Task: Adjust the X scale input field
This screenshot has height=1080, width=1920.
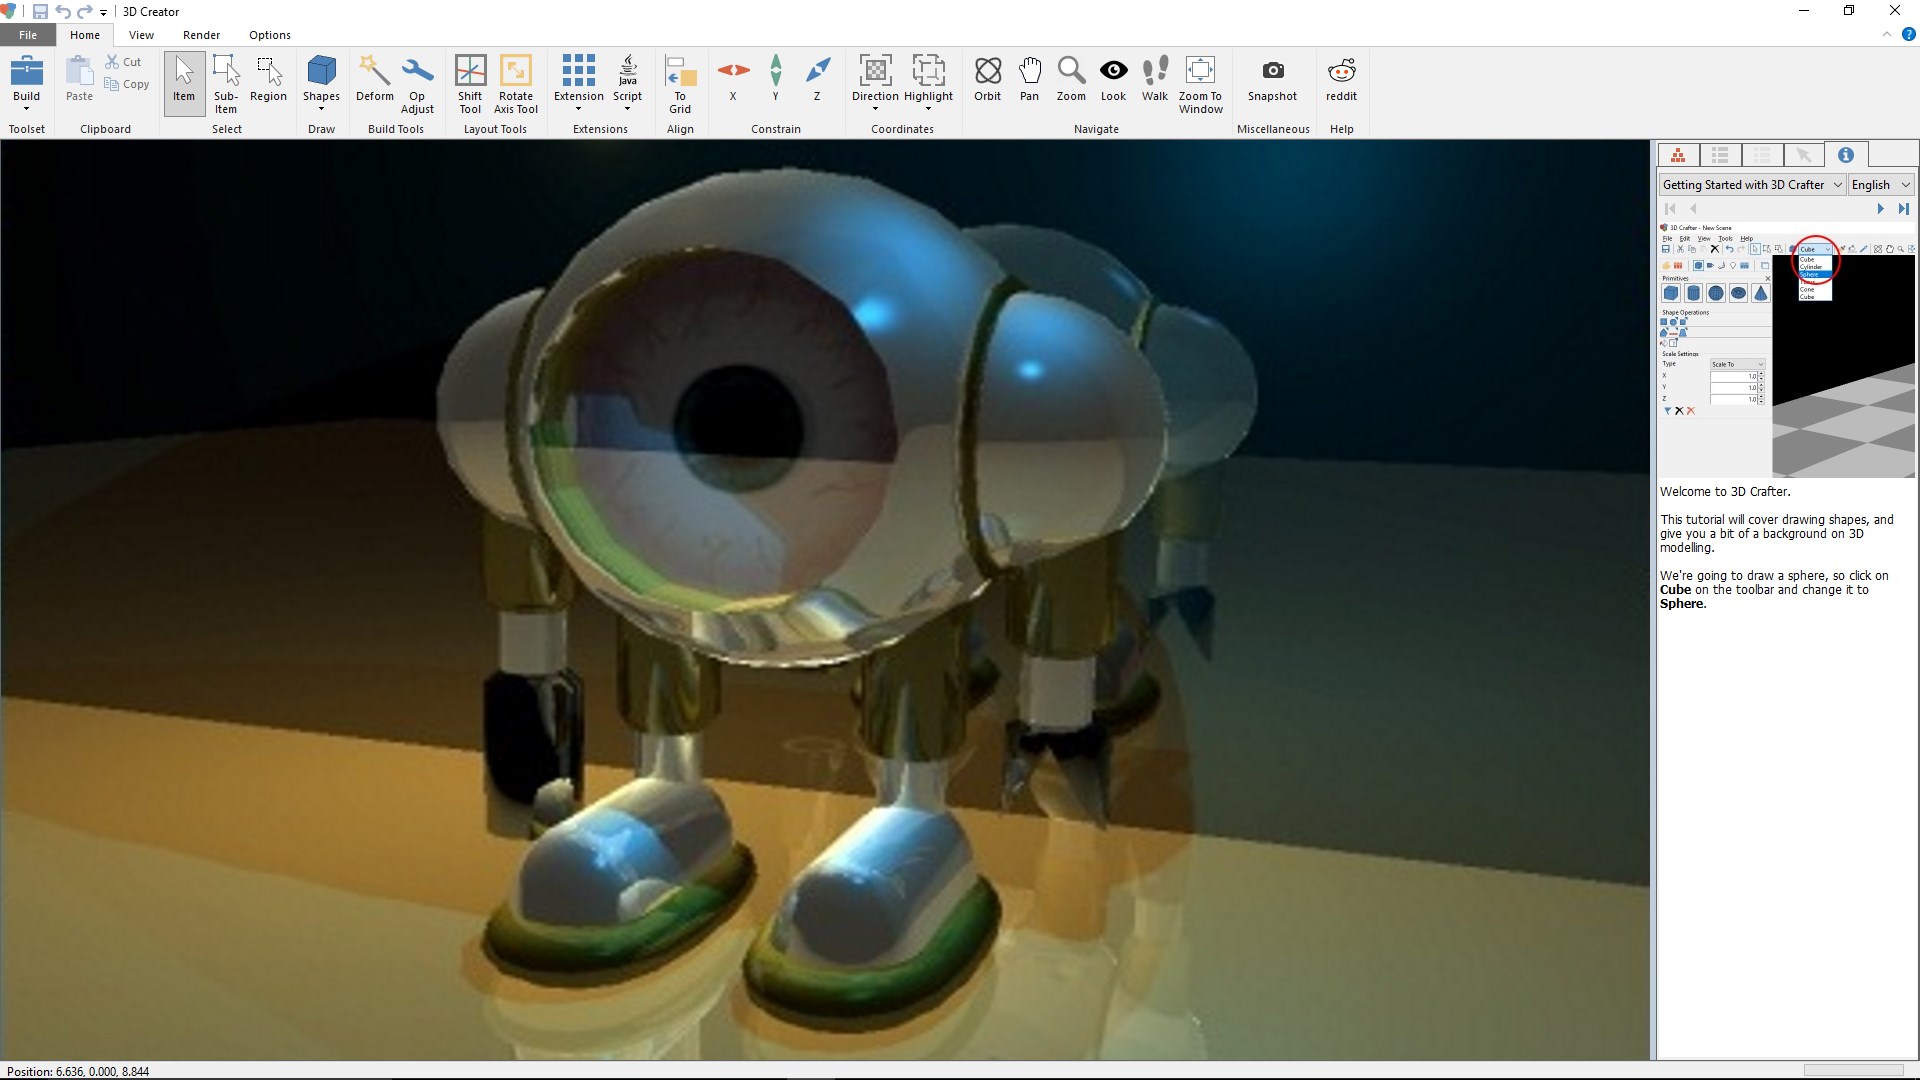Action: [1737, 376]
